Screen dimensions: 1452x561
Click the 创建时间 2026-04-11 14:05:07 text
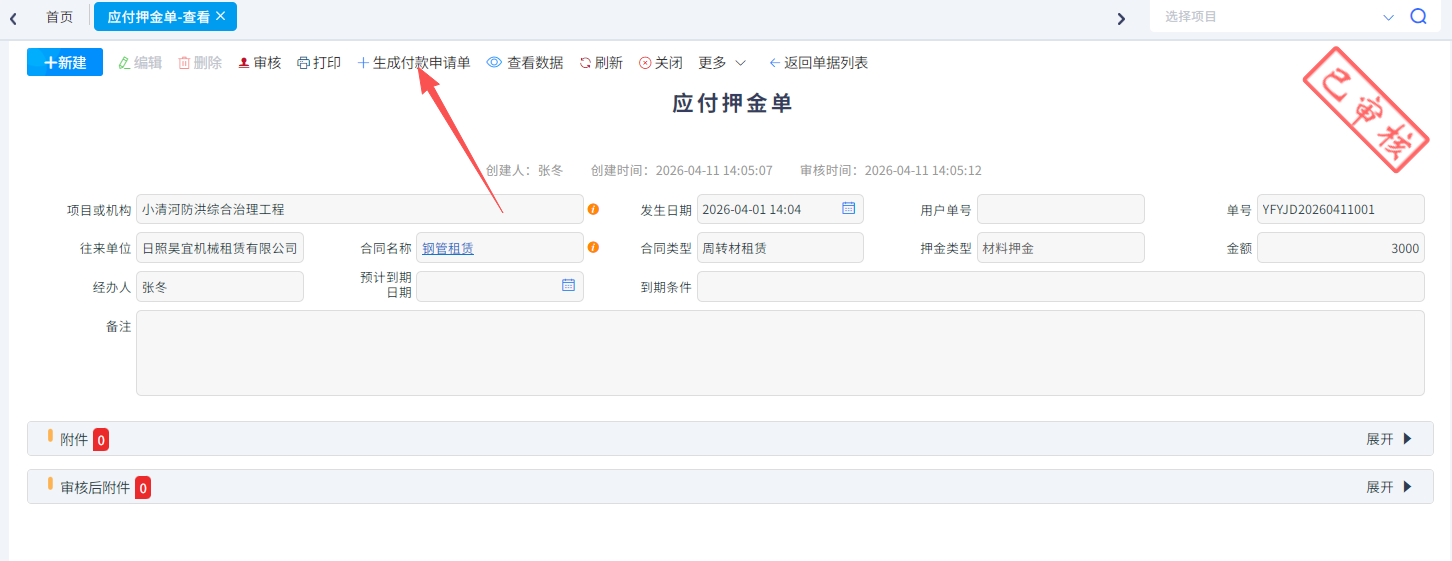pyautogui.click(x=682, y=171)
